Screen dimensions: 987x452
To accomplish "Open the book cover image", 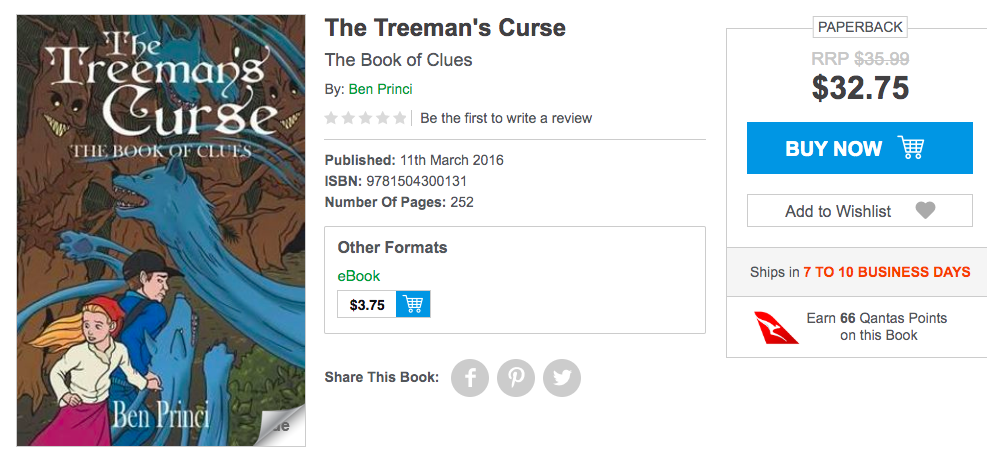I will point(161,230).
